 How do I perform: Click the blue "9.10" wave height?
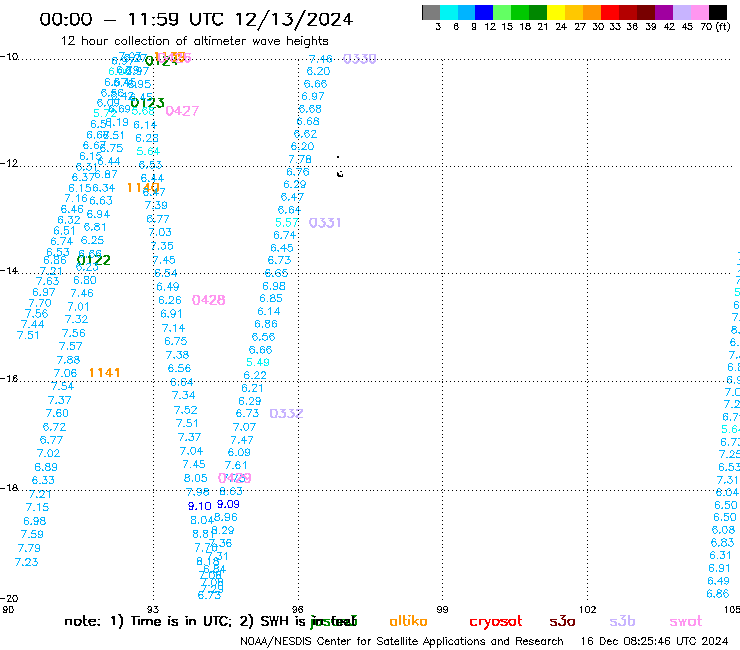199,506
